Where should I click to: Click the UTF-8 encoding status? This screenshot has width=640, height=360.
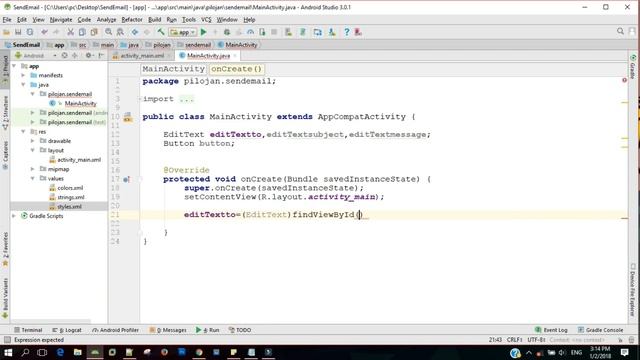click(536, 340)
